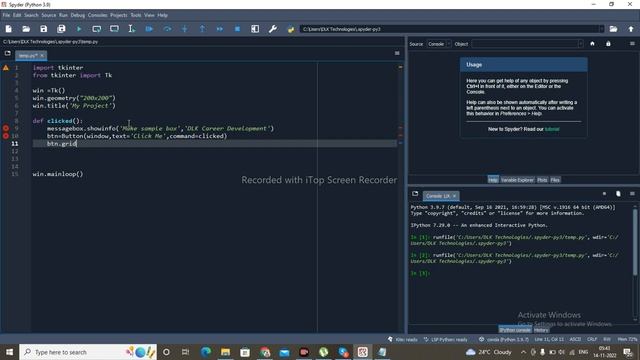640x360 pixels.
Task: Open the Run menu
Action: point(63,15)
